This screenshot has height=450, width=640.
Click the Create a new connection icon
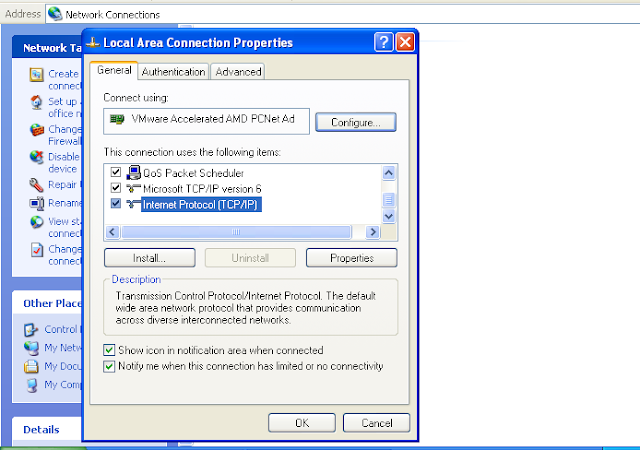coord(36,74)
